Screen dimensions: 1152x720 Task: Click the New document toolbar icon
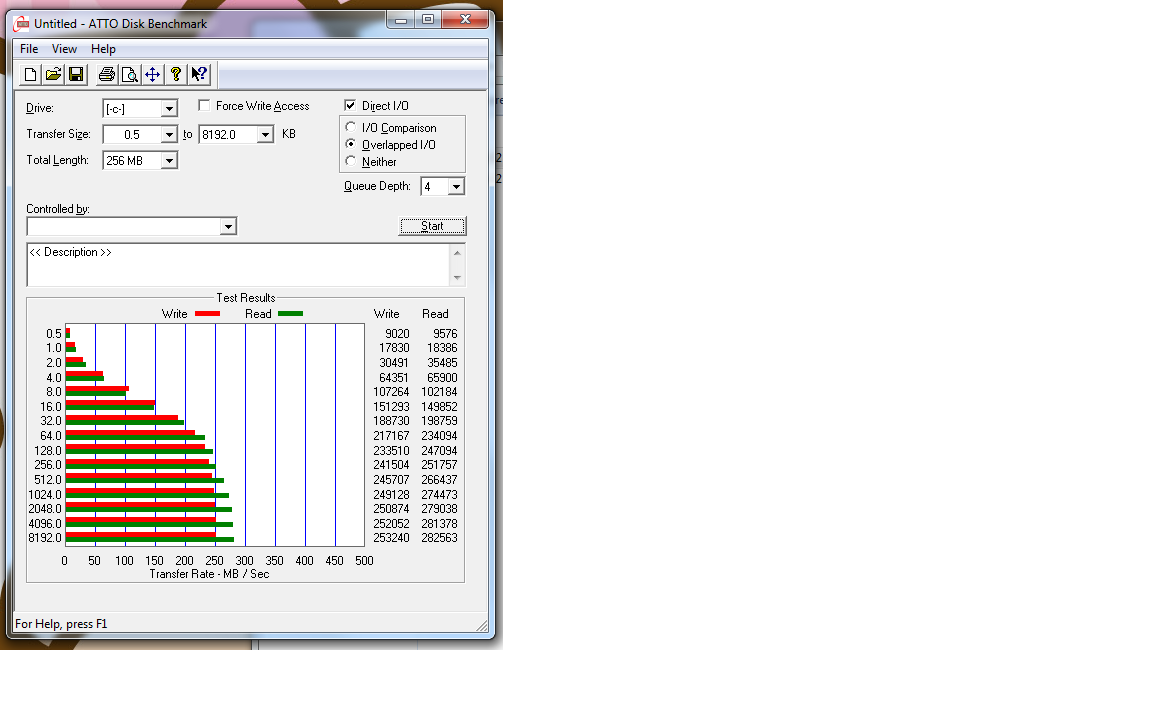point(30,74)
